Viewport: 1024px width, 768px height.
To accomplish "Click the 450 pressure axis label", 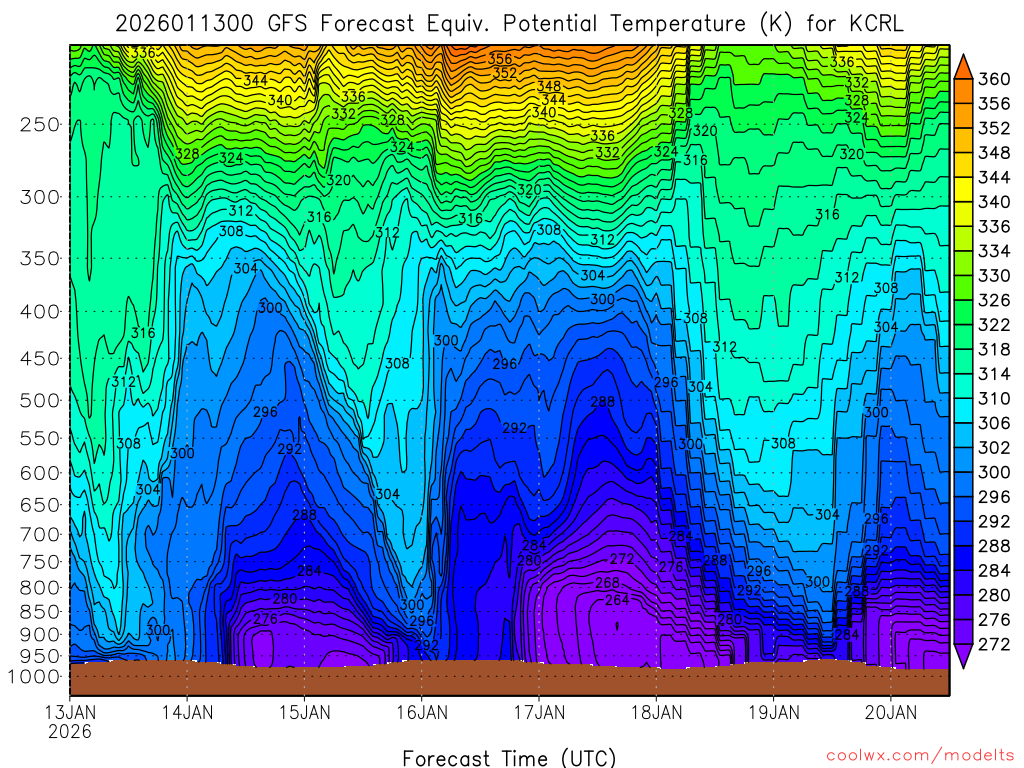I will pos(40,359).
